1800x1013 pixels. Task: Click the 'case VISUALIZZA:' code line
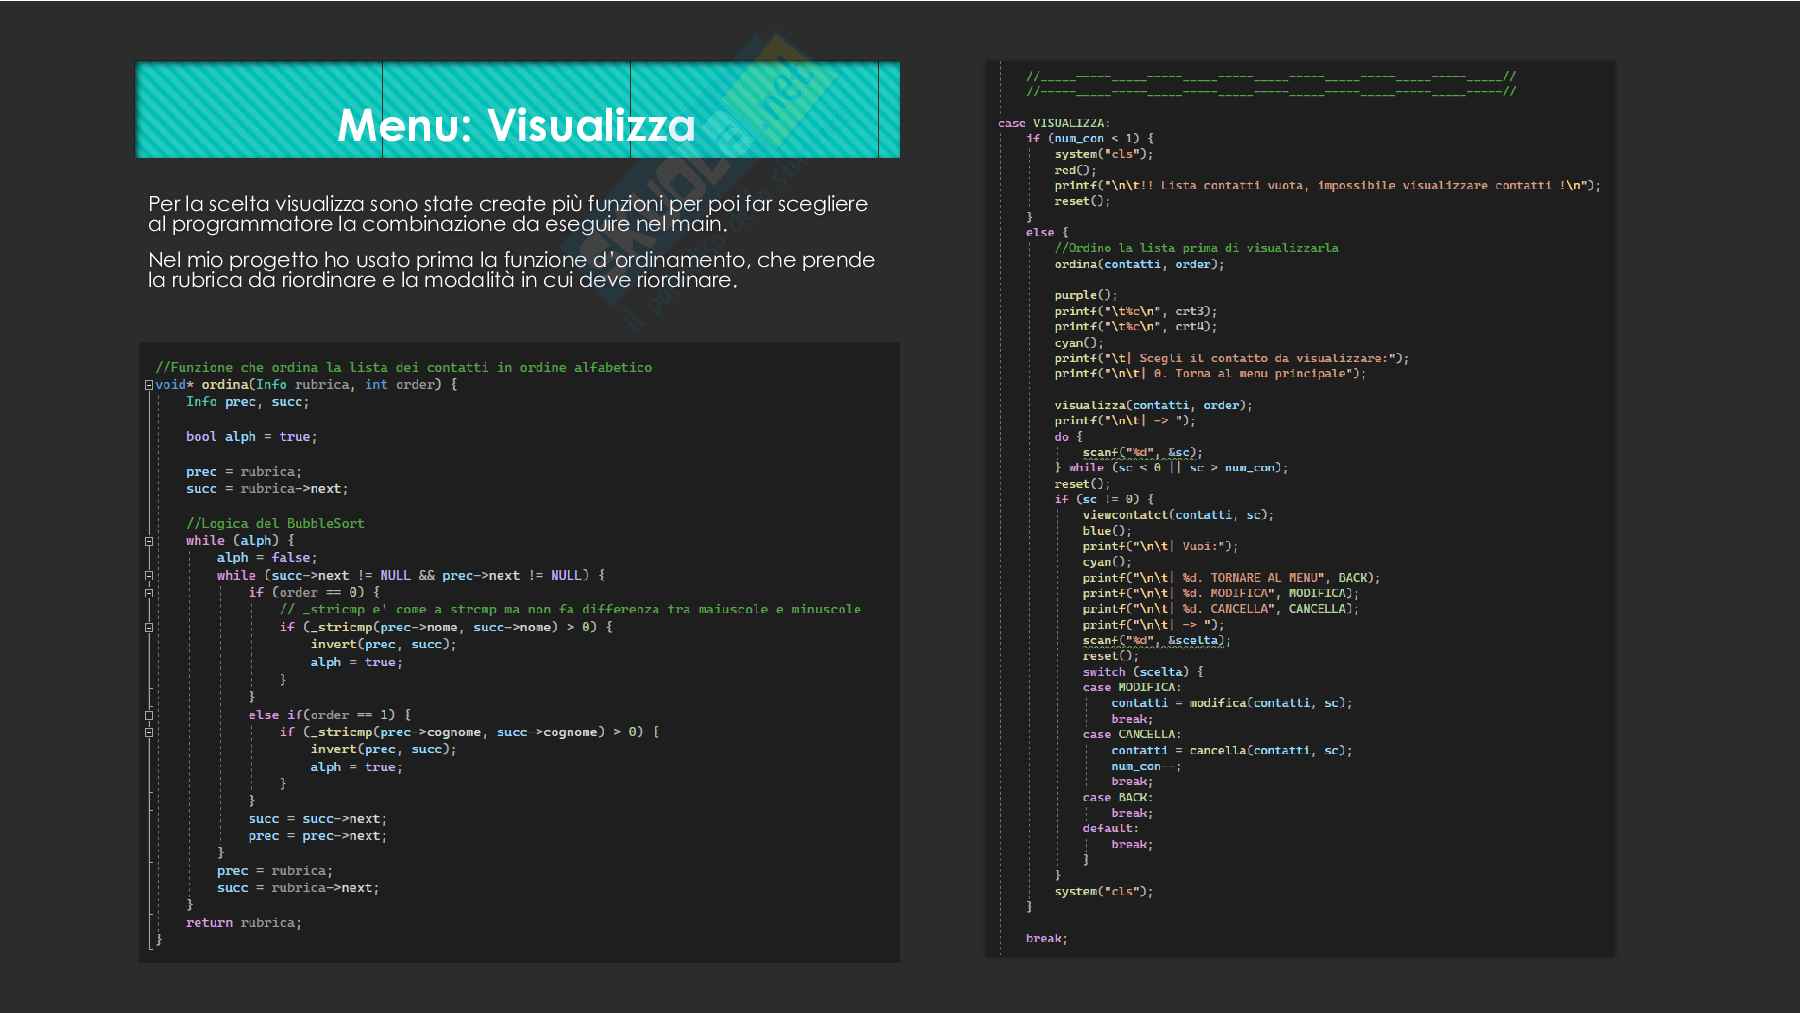click(x=1053, y=123)
